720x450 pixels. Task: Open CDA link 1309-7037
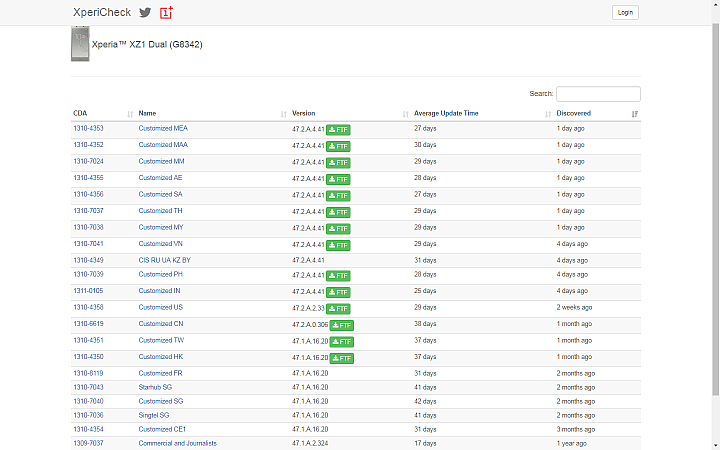pyautogui.click(x=89, y=444)
